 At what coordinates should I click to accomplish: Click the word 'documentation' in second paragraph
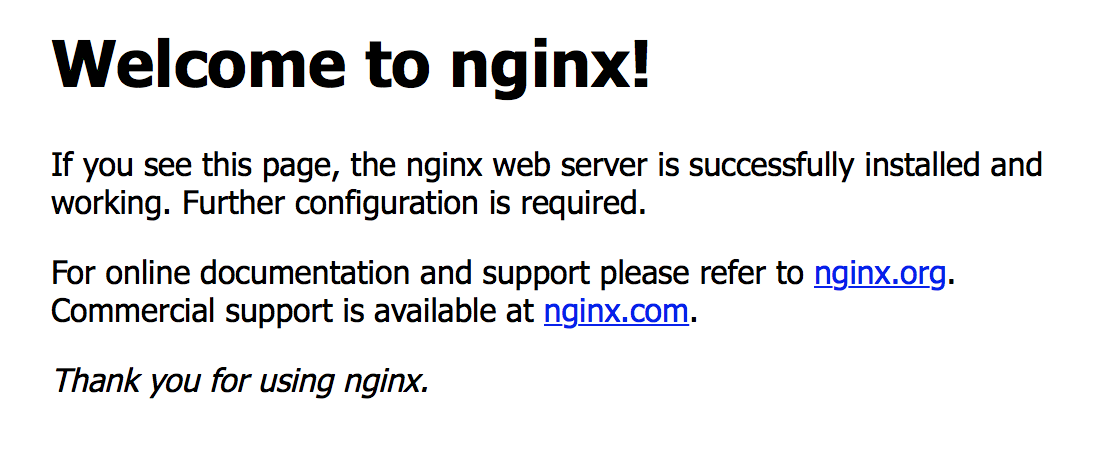(304, 273)
